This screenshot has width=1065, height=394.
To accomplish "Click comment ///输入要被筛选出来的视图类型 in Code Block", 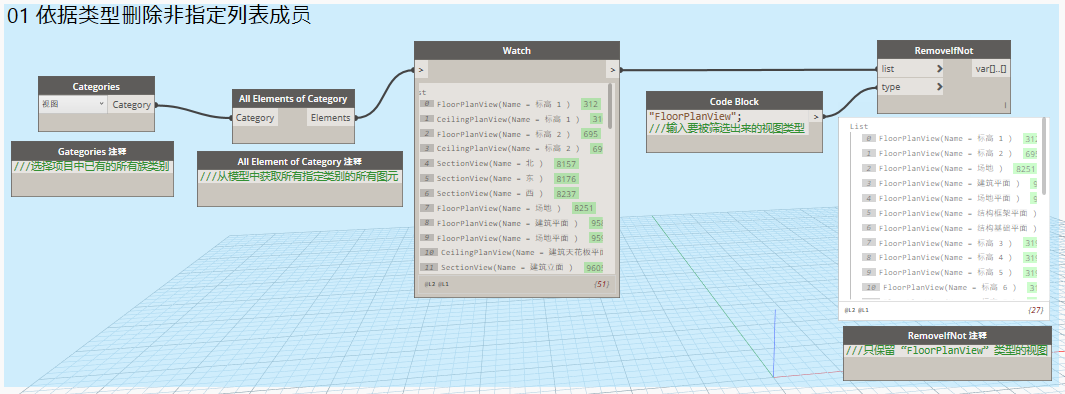I will pyautogui.click(x=727, y=128).
